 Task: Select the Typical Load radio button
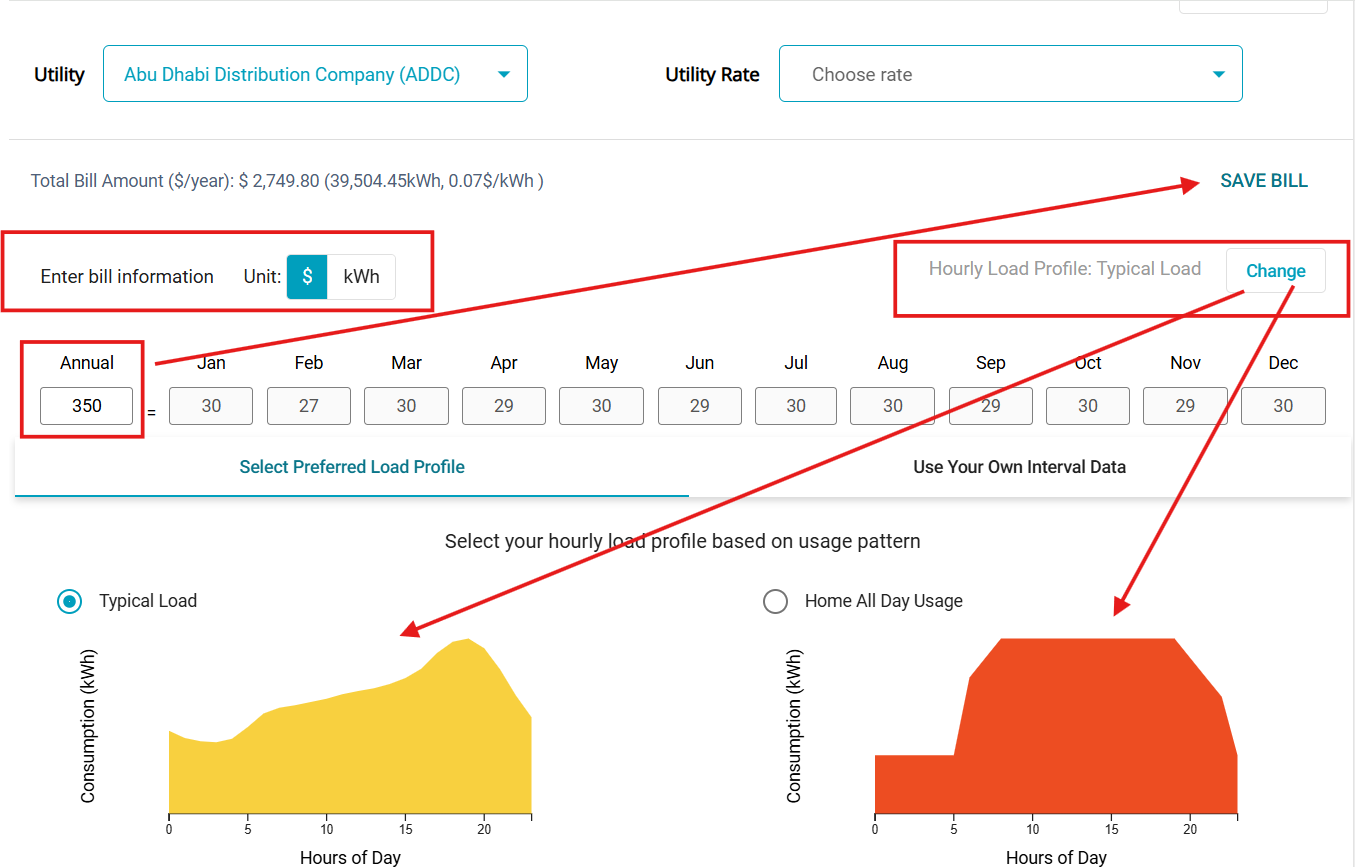(x=70, y=601)
